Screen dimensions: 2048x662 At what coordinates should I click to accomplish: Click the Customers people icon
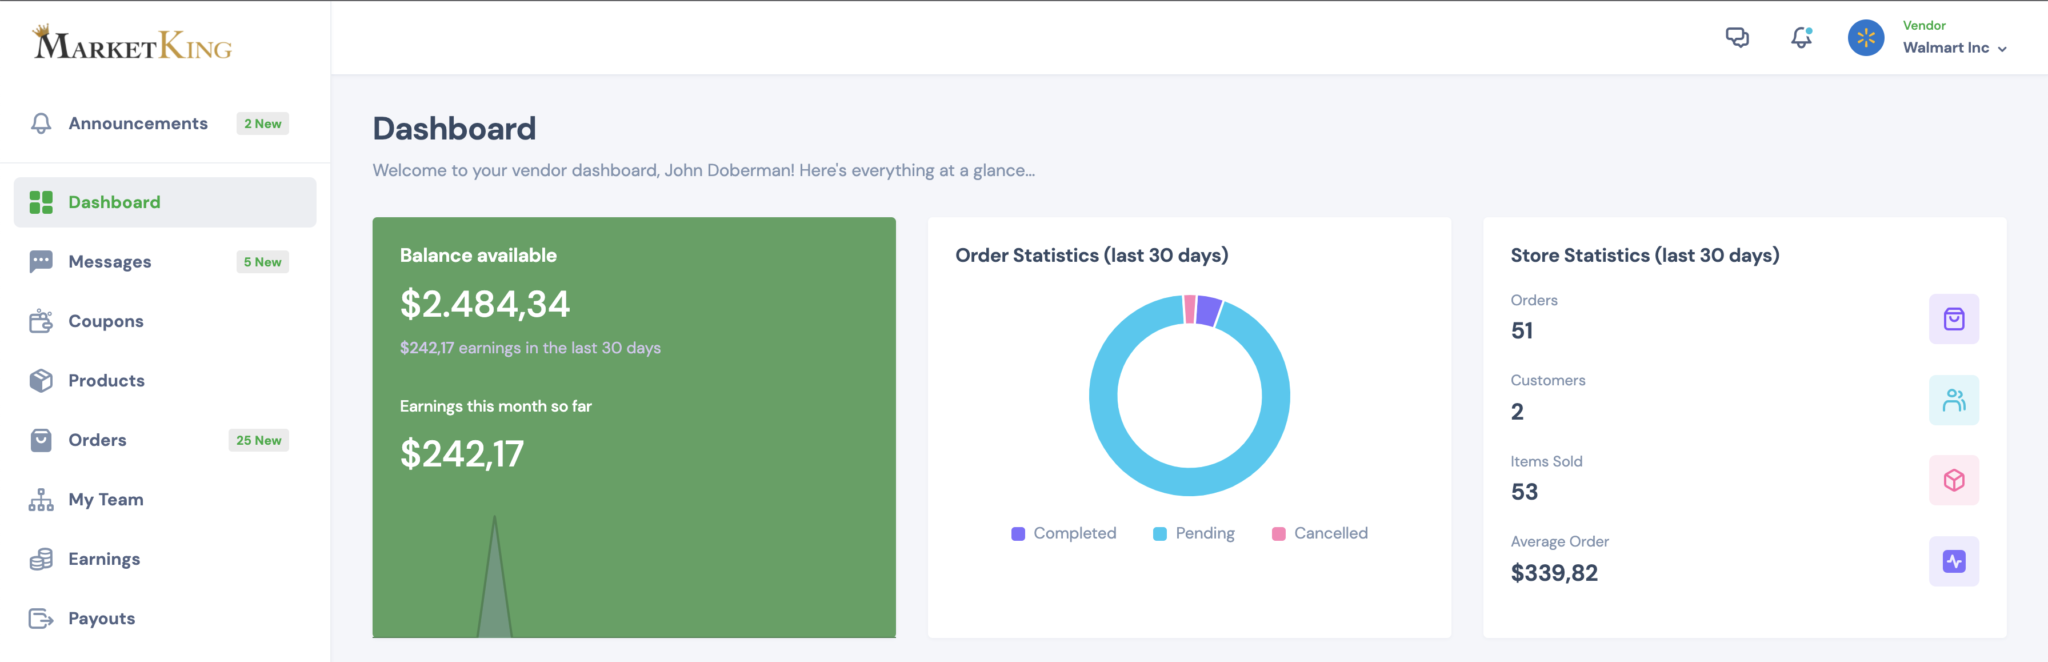(1953, 400)
